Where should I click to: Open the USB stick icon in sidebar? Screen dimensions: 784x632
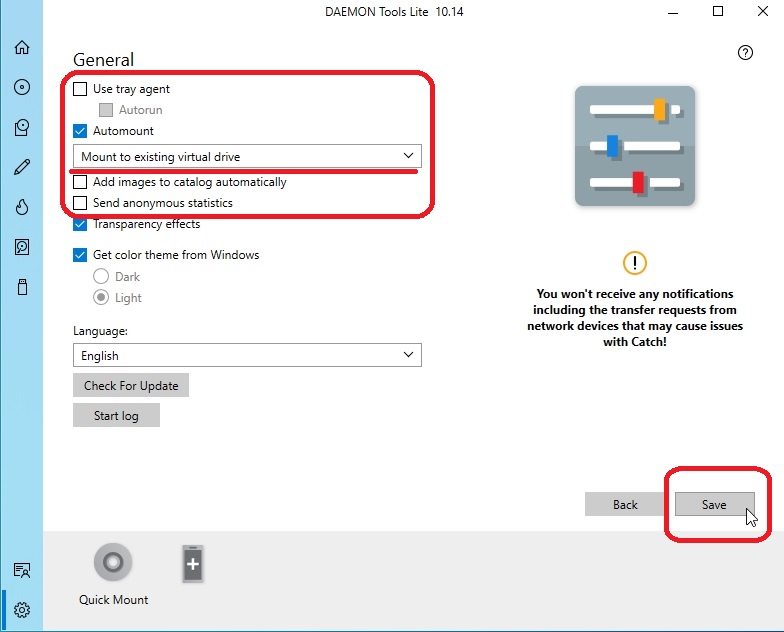pos(22,287)
